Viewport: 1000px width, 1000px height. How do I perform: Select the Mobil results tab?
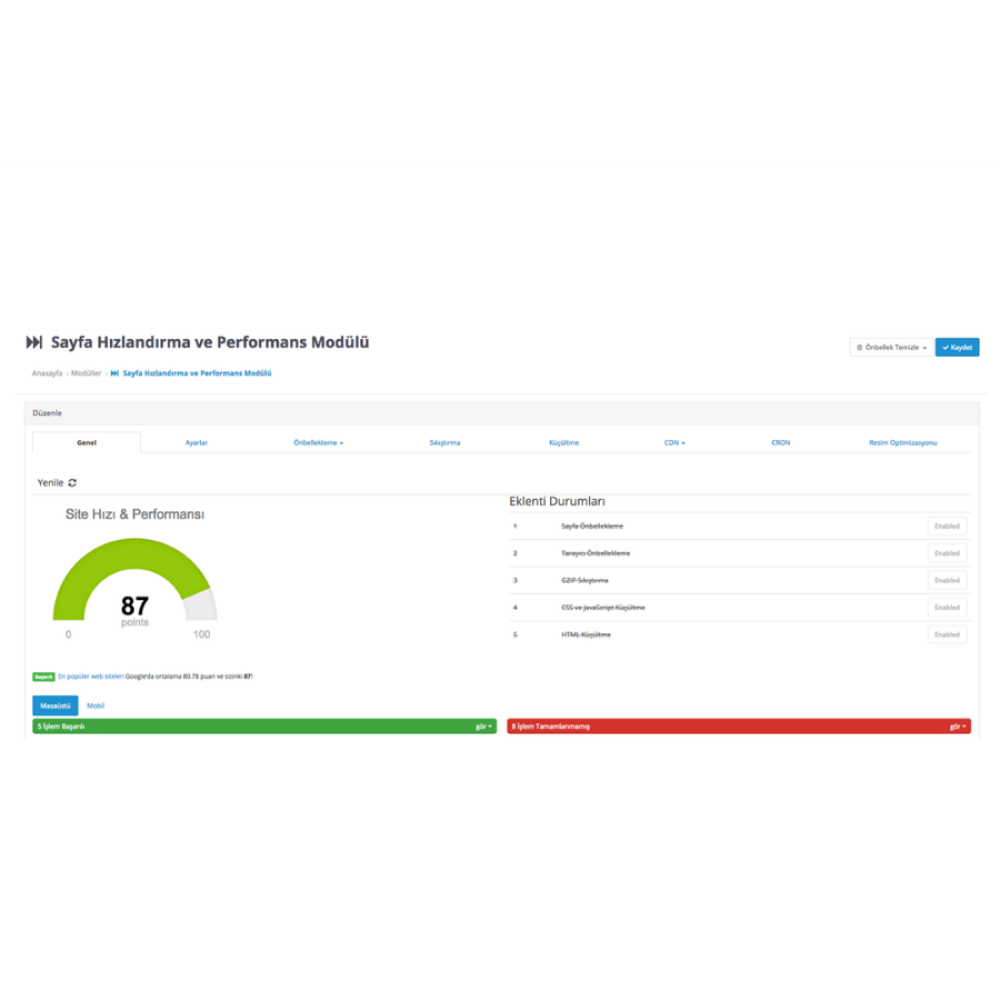tap(96, 706)
